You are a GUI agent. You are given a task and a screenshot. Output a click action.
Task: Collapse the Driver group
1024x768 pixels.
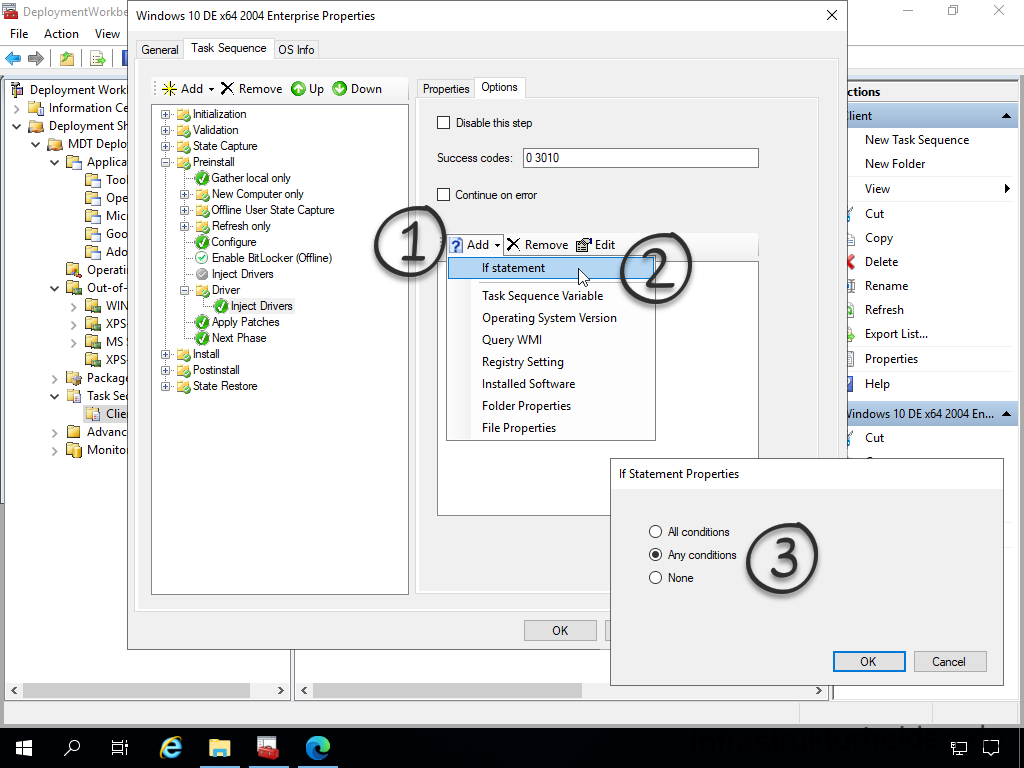point(184,290)
